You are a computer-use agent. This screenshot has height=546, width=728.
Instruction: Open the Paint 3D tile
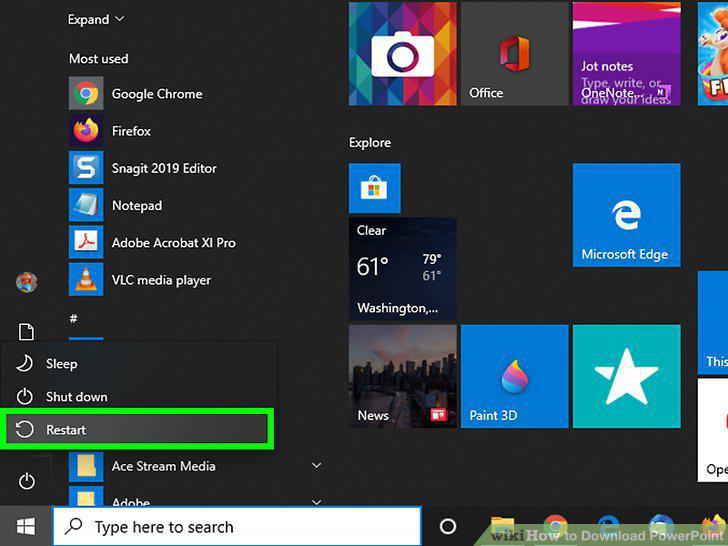(x=514, y=376)
